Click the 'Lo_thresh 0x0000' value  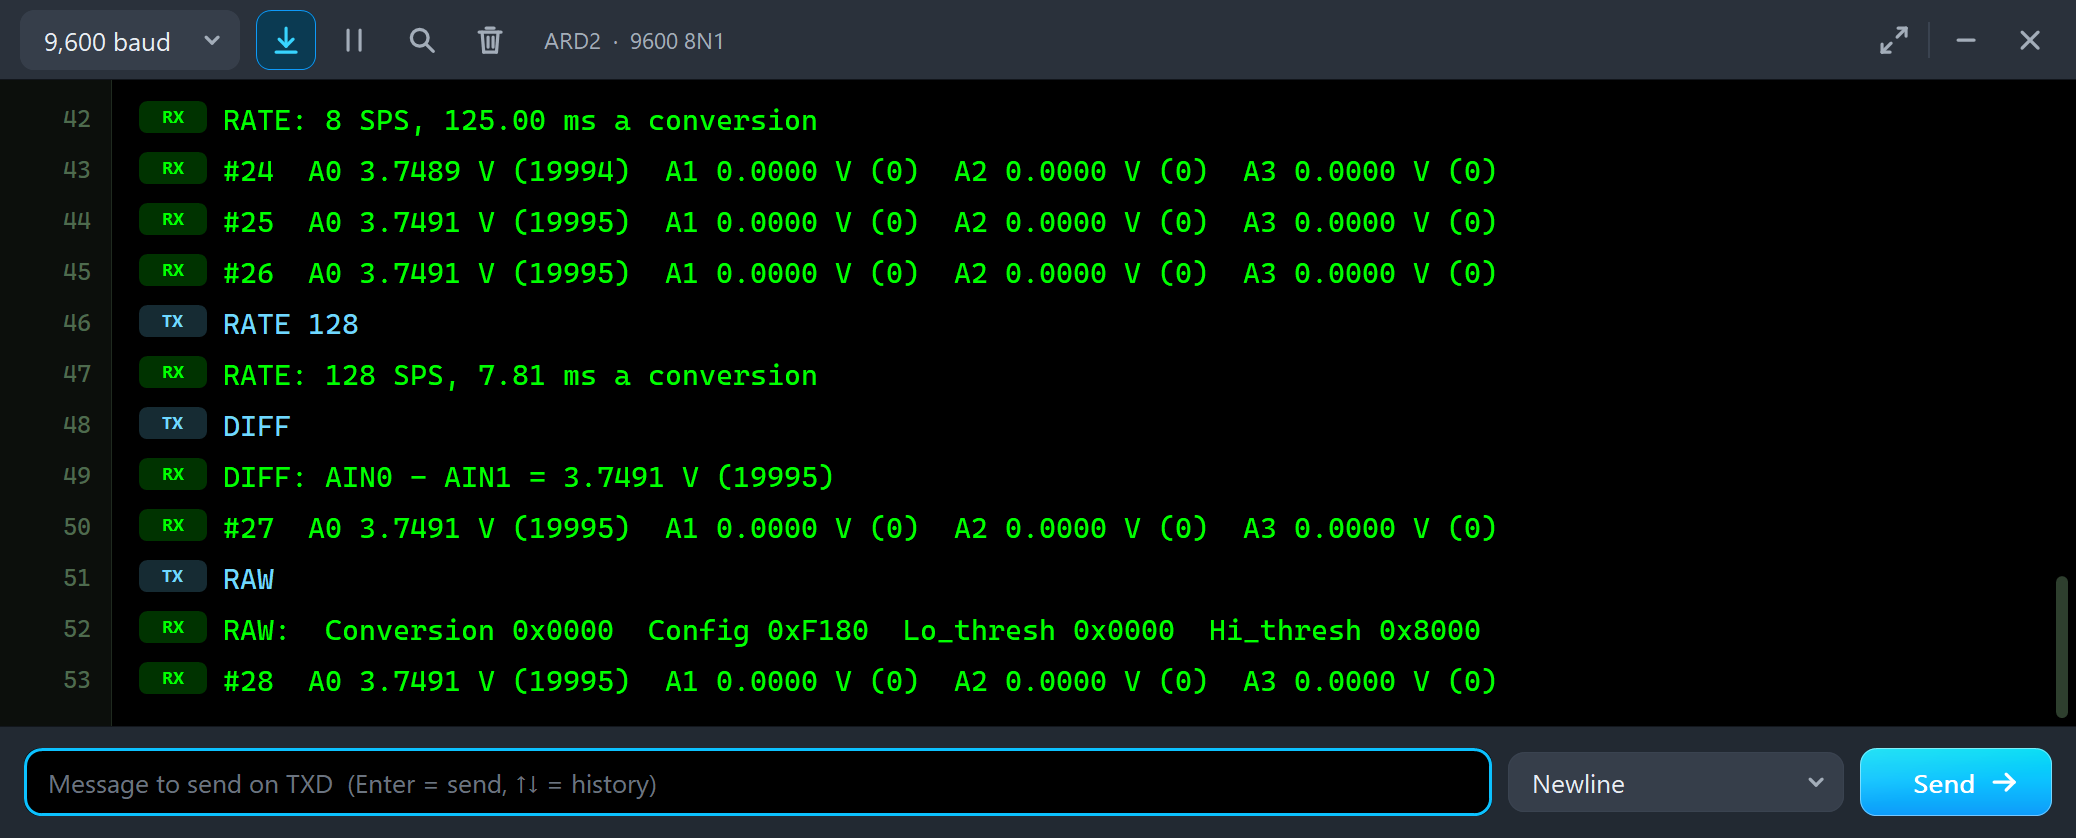tap(1039, 631)
